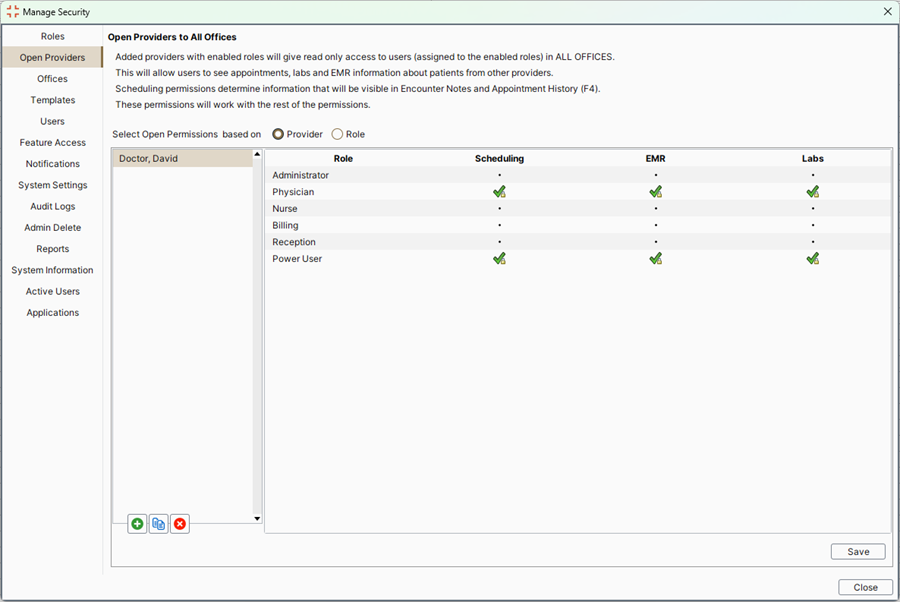Select the Role radio button
Image resolution: width=900 pixels, height=602 pixels.
pyautogui.click(x=337, y=134)
